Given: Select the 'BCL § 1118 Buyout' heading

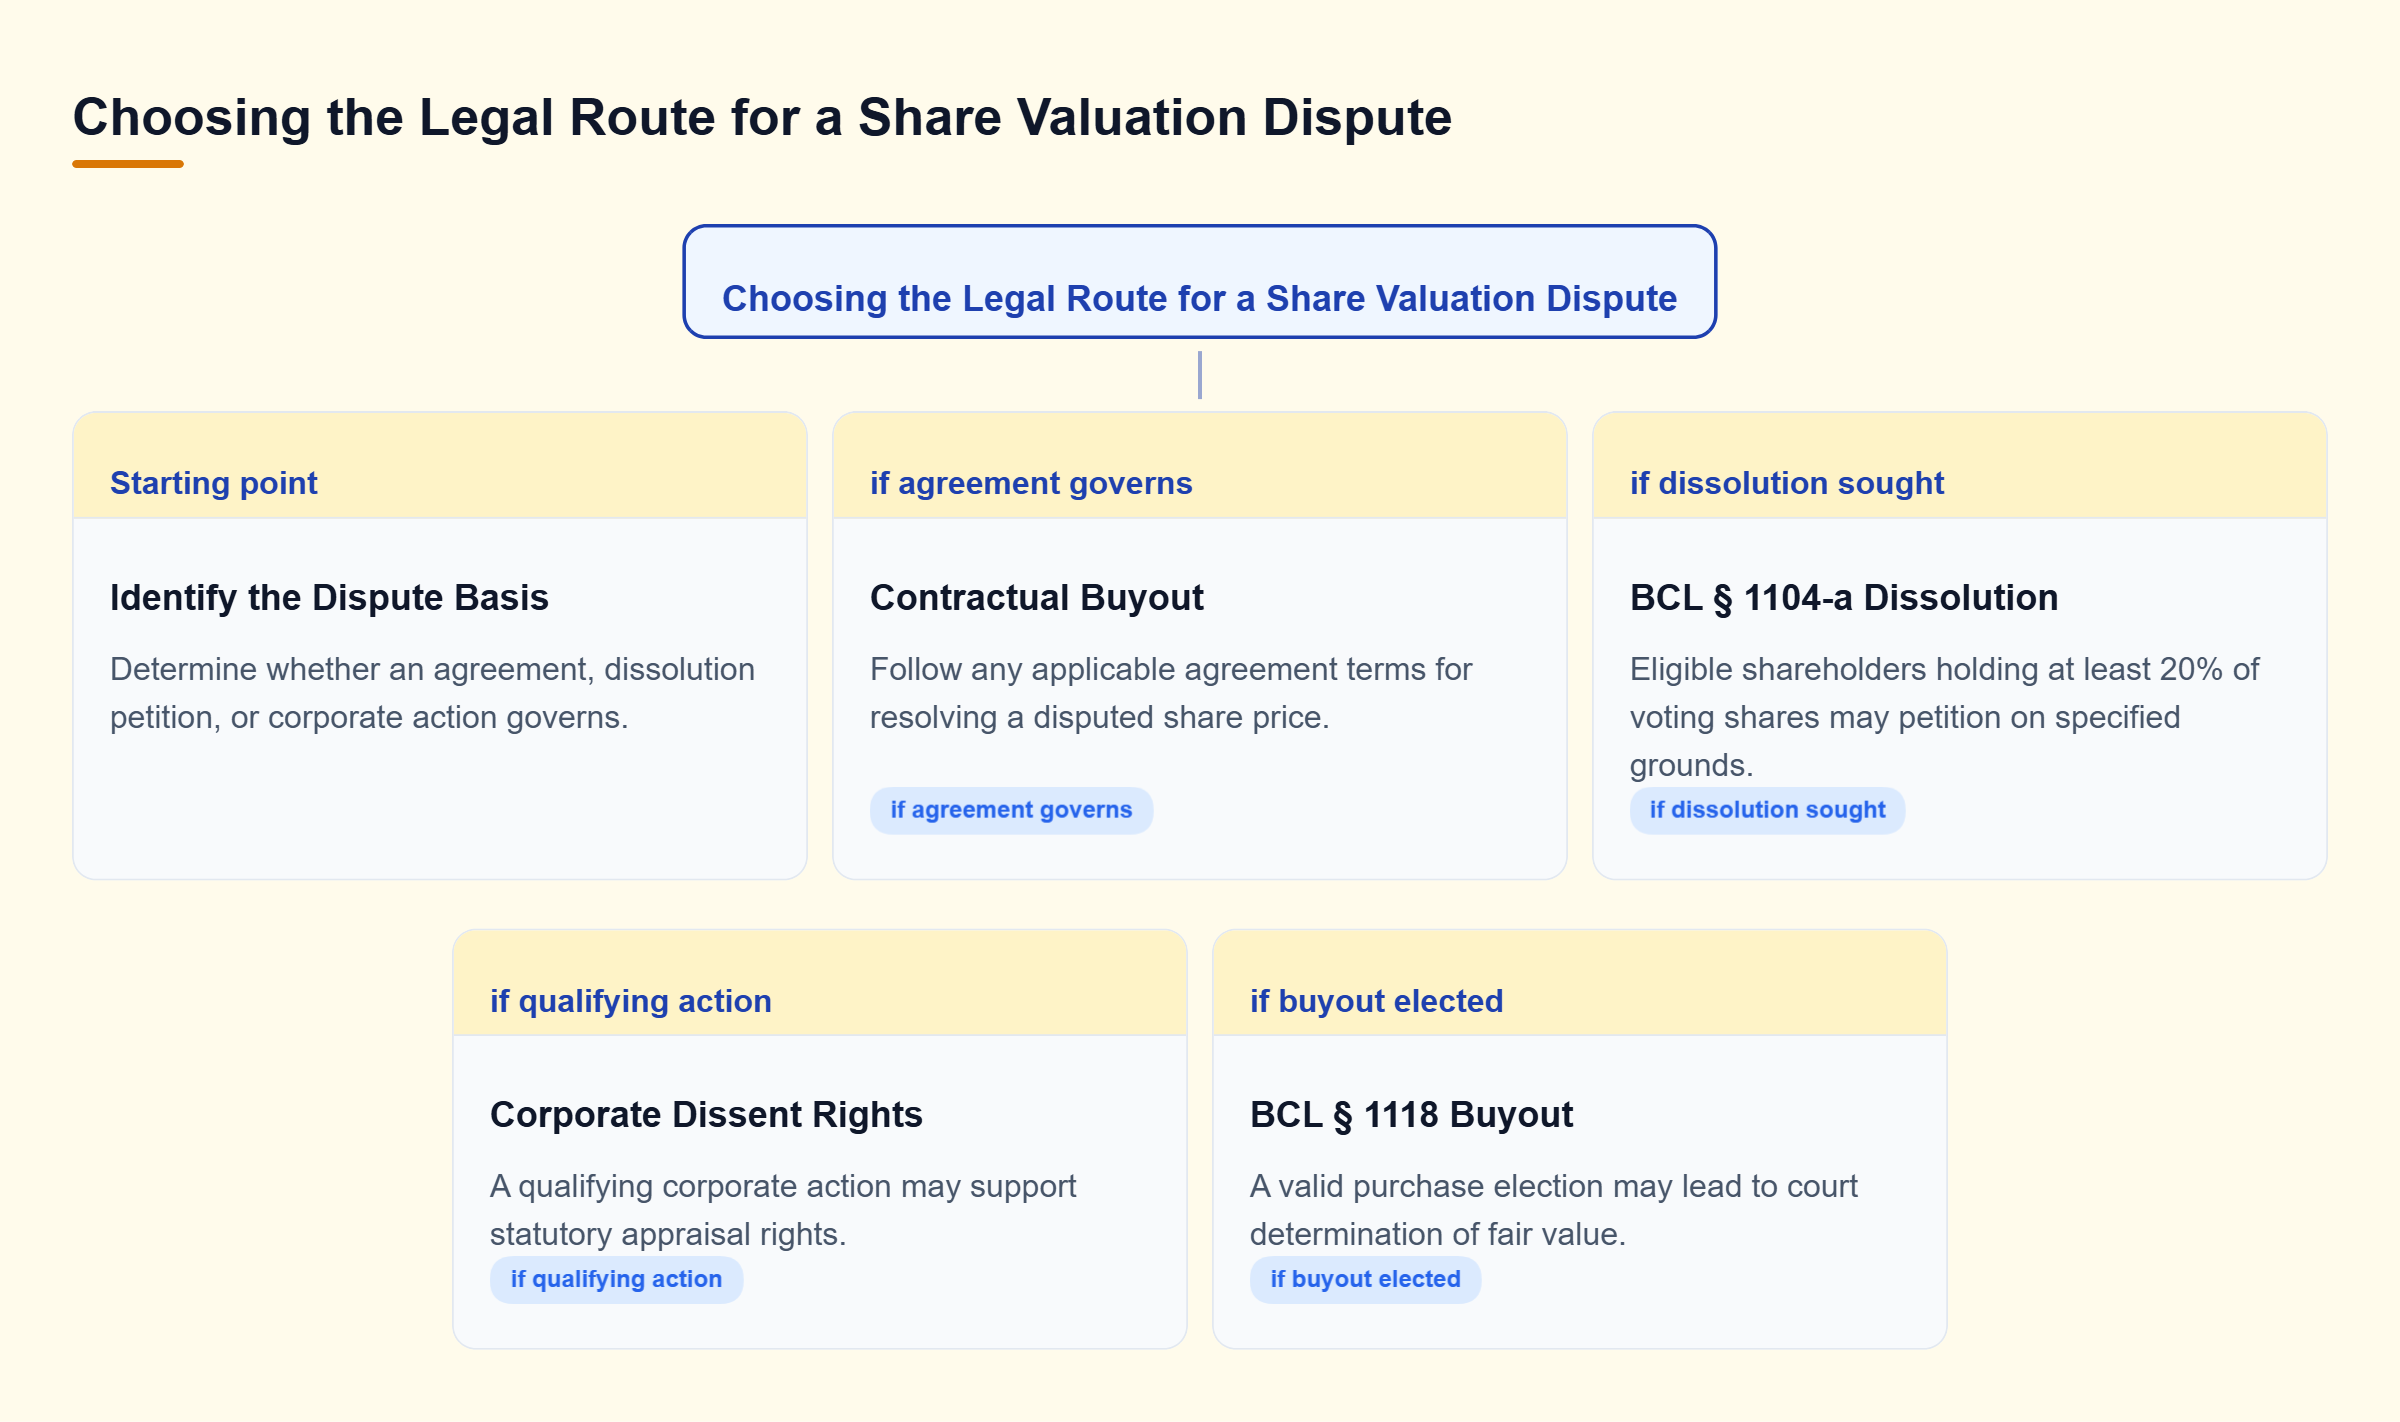Looking at the screenshot, I should (1411, 1115).
